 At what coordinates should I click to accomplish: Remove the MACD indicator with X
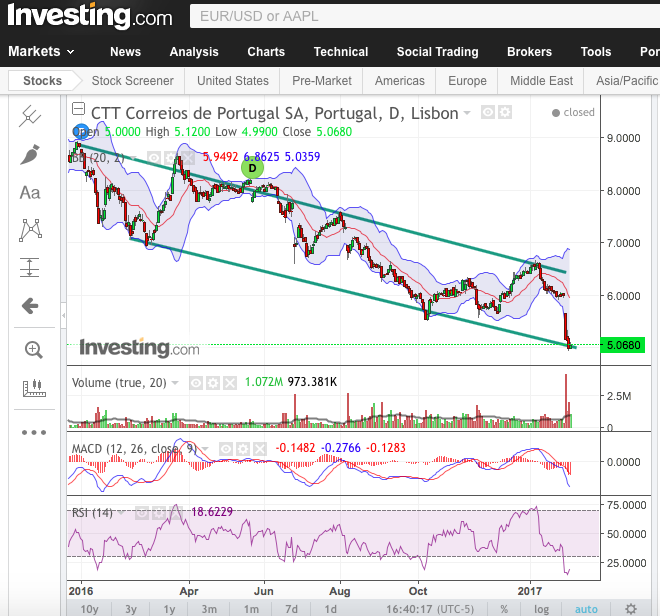pos(260,449)
